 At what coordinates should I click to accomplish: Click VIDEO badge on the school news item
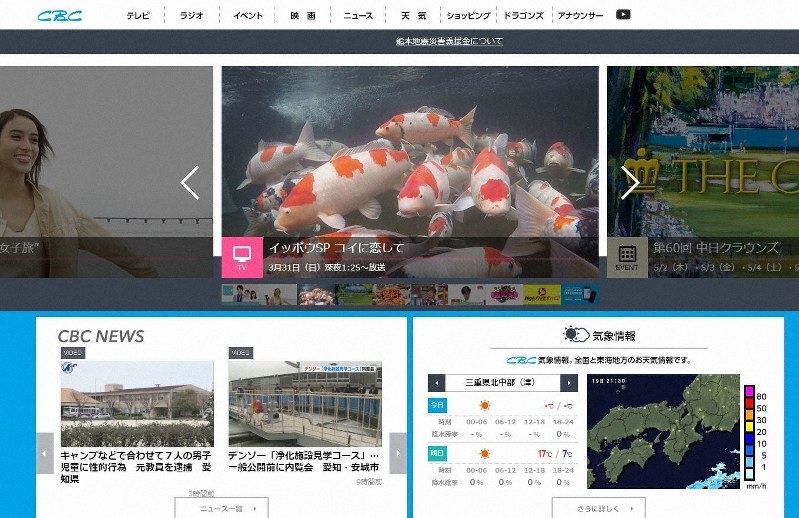(72, 353)
